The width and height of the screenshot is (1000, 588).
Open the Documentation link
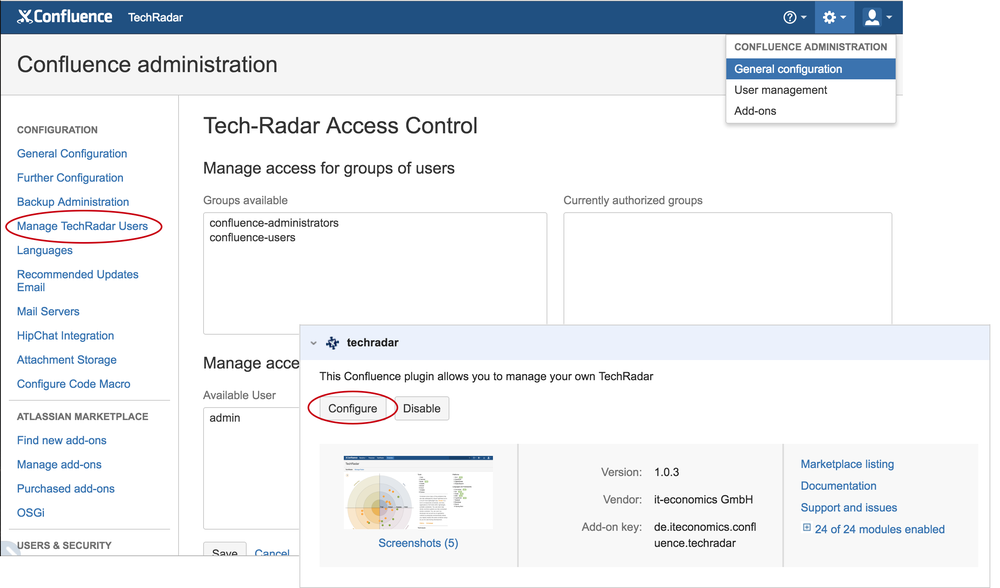tap(838, 486)
